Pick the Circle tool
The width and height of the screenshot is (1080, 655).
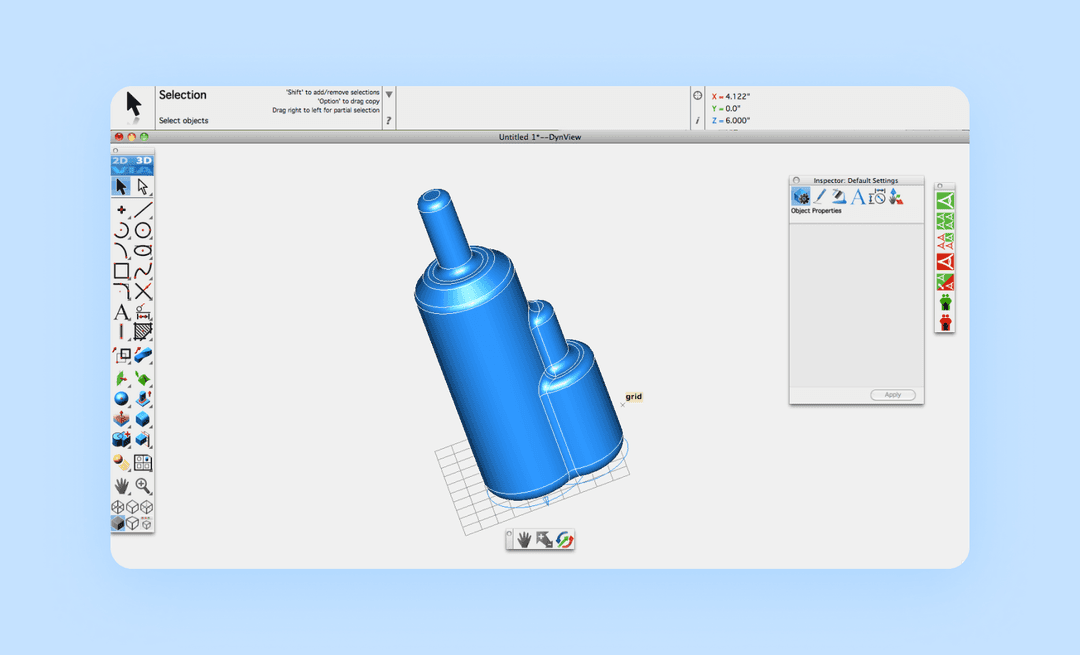[x=143, y=230]
